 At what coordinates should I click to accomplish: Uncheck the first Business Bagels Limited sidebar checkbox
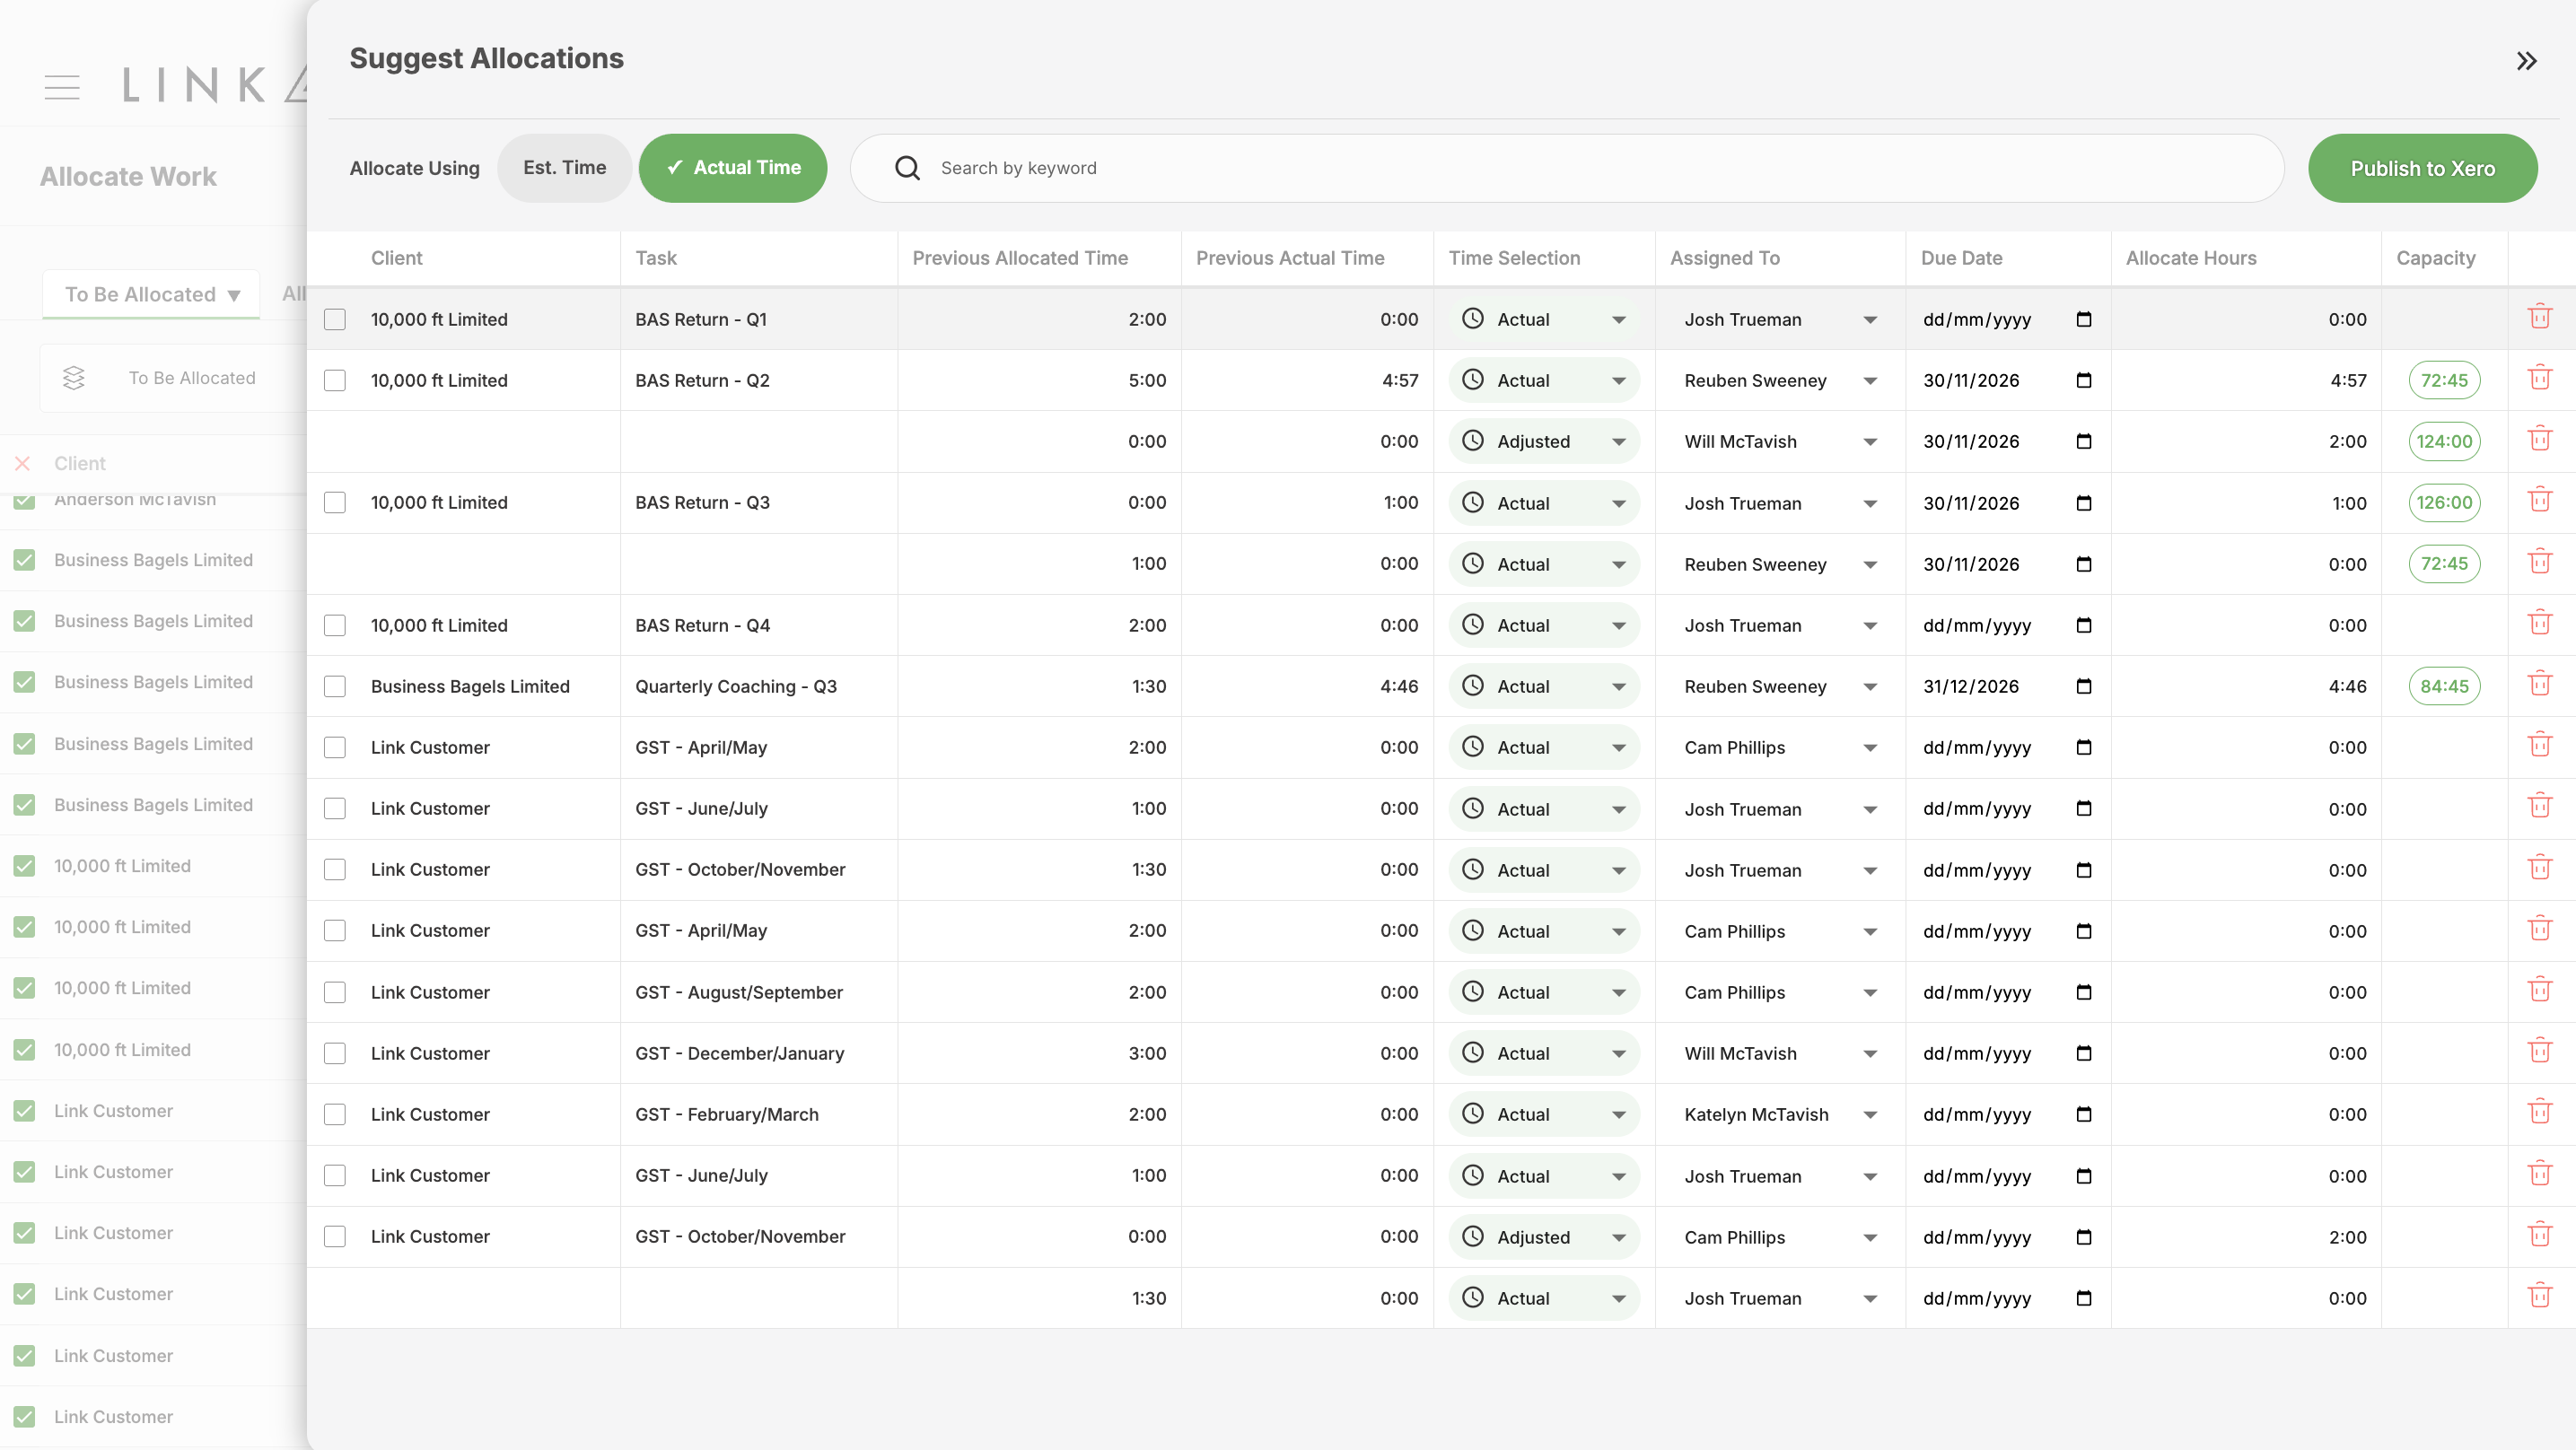(24, 560)
